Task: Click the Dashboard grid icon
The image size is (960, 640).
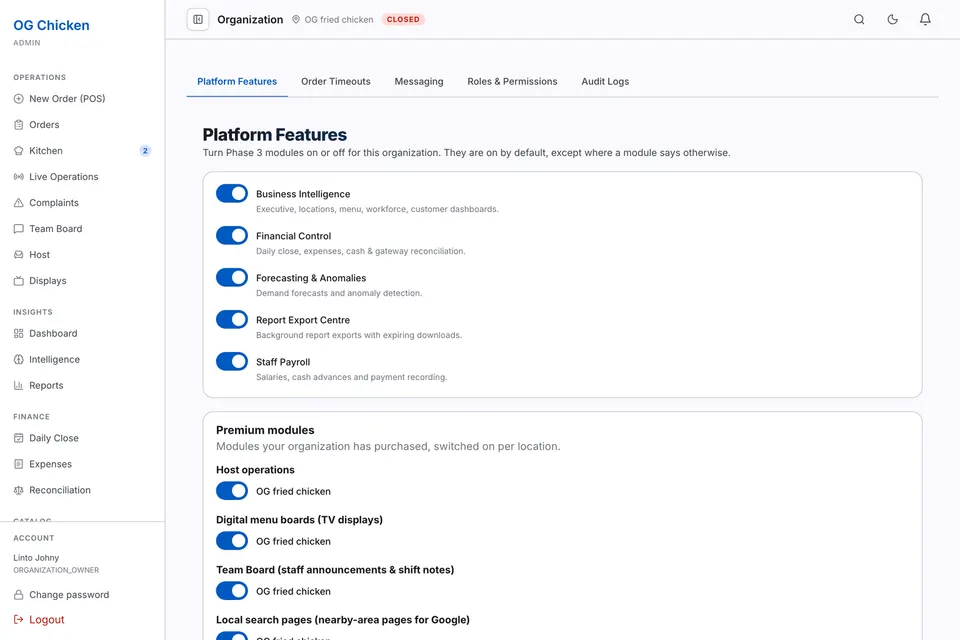Action: pos(18,334)
